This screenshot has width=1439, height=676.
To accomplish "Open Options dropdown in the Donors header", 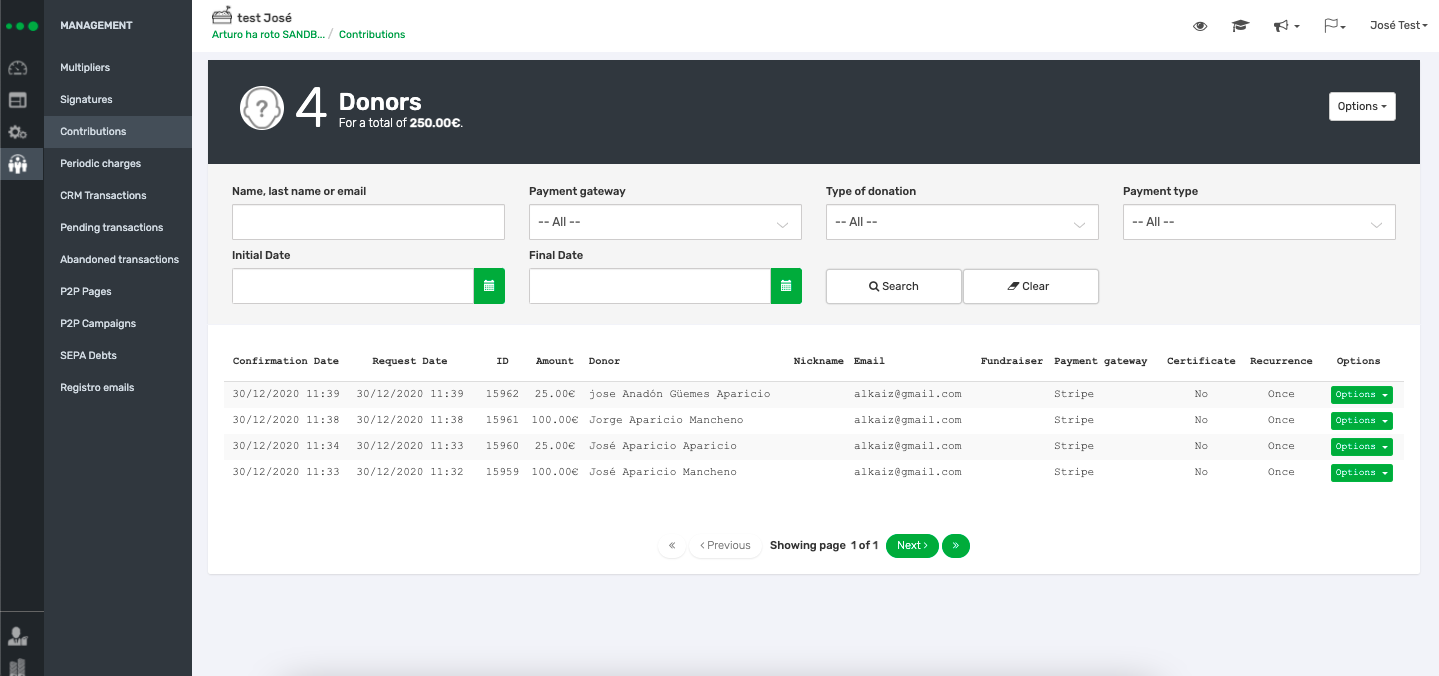I will tap(1361, 106).
